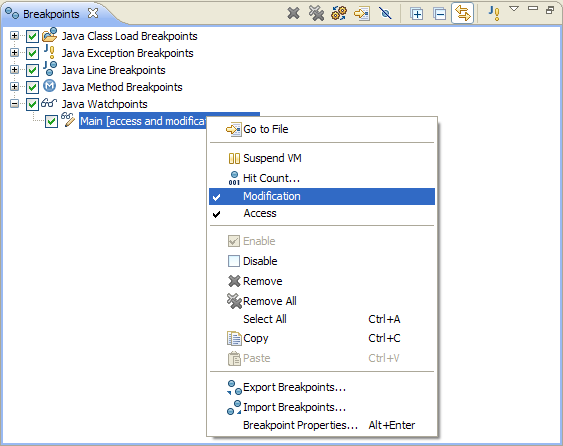This screenshot has width=563, height=446.
Task: Click Suspend VM pause icon
Action: point(234,158)
